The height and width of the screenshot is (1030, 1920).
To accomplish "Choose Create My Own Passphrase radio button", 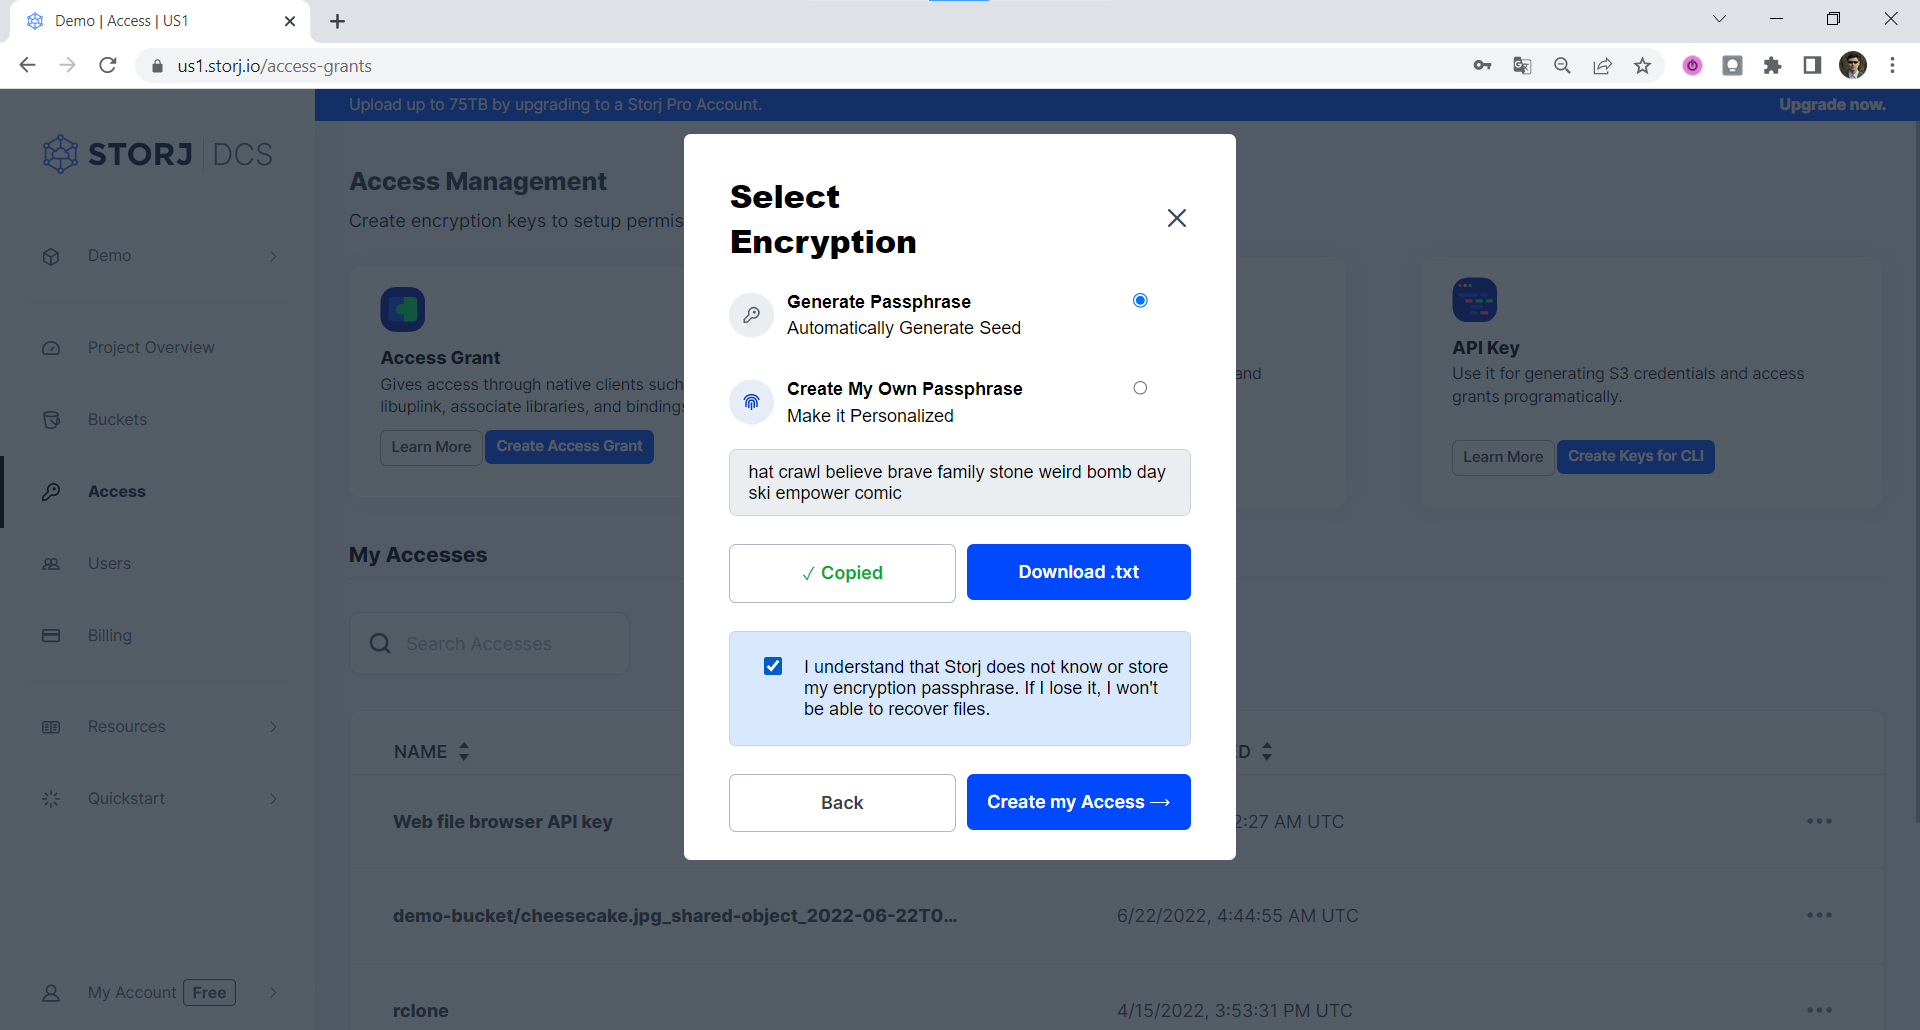I will (x=1140, y=388).
